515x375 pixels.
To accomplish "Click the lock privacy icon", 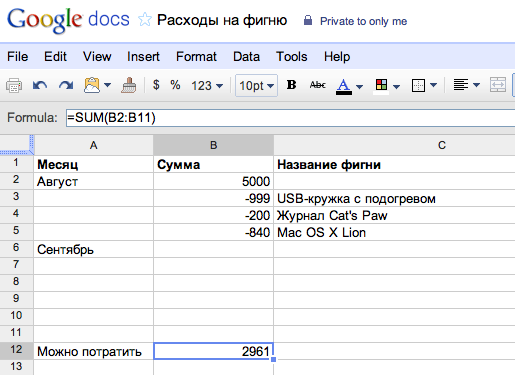I will (x=308, y=20).
